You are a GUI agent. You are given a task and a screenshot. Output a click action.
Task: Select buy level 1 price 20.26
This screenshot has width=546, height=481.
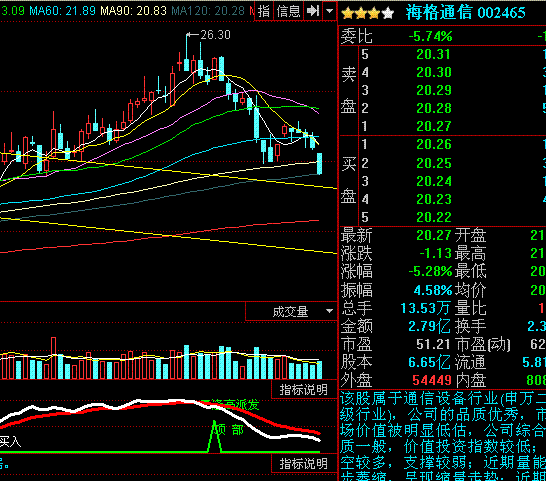(x=434, y=145)
